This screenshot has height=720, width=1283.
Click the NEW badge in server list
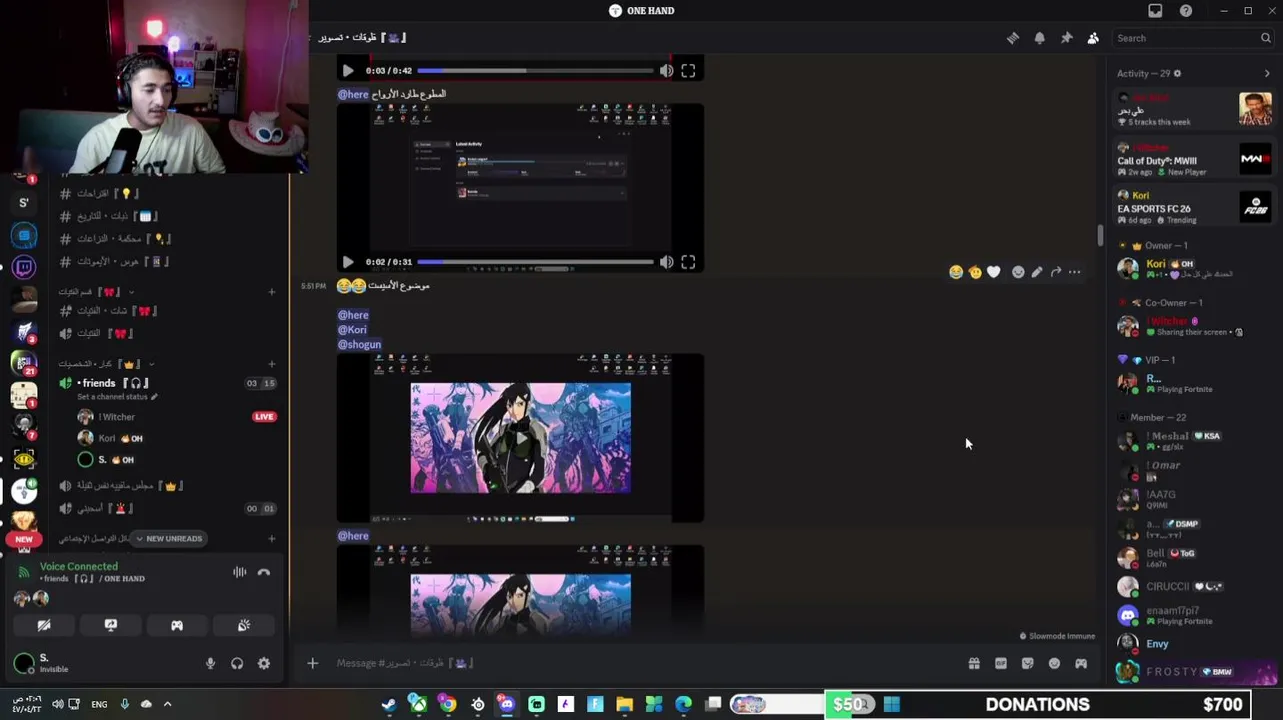pos(24,539)
